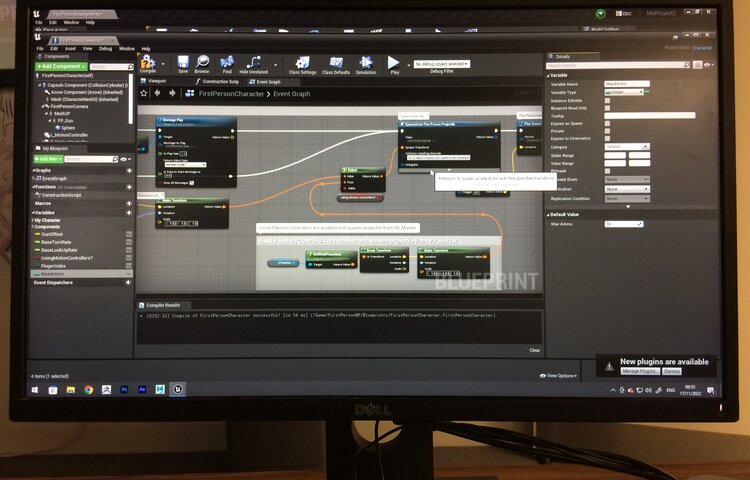Add a new variable with plus icon
750x480 pixels.
pyautogui.click(x=129, y=212)
